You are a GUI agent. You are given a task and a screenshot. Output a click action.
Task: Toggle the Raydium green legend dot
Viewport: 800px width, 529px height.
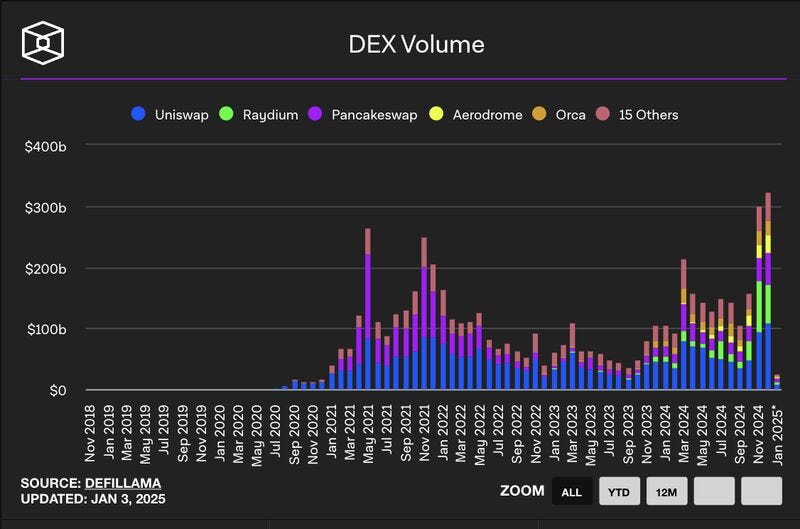pyautogui.click(x=226, y=114)
